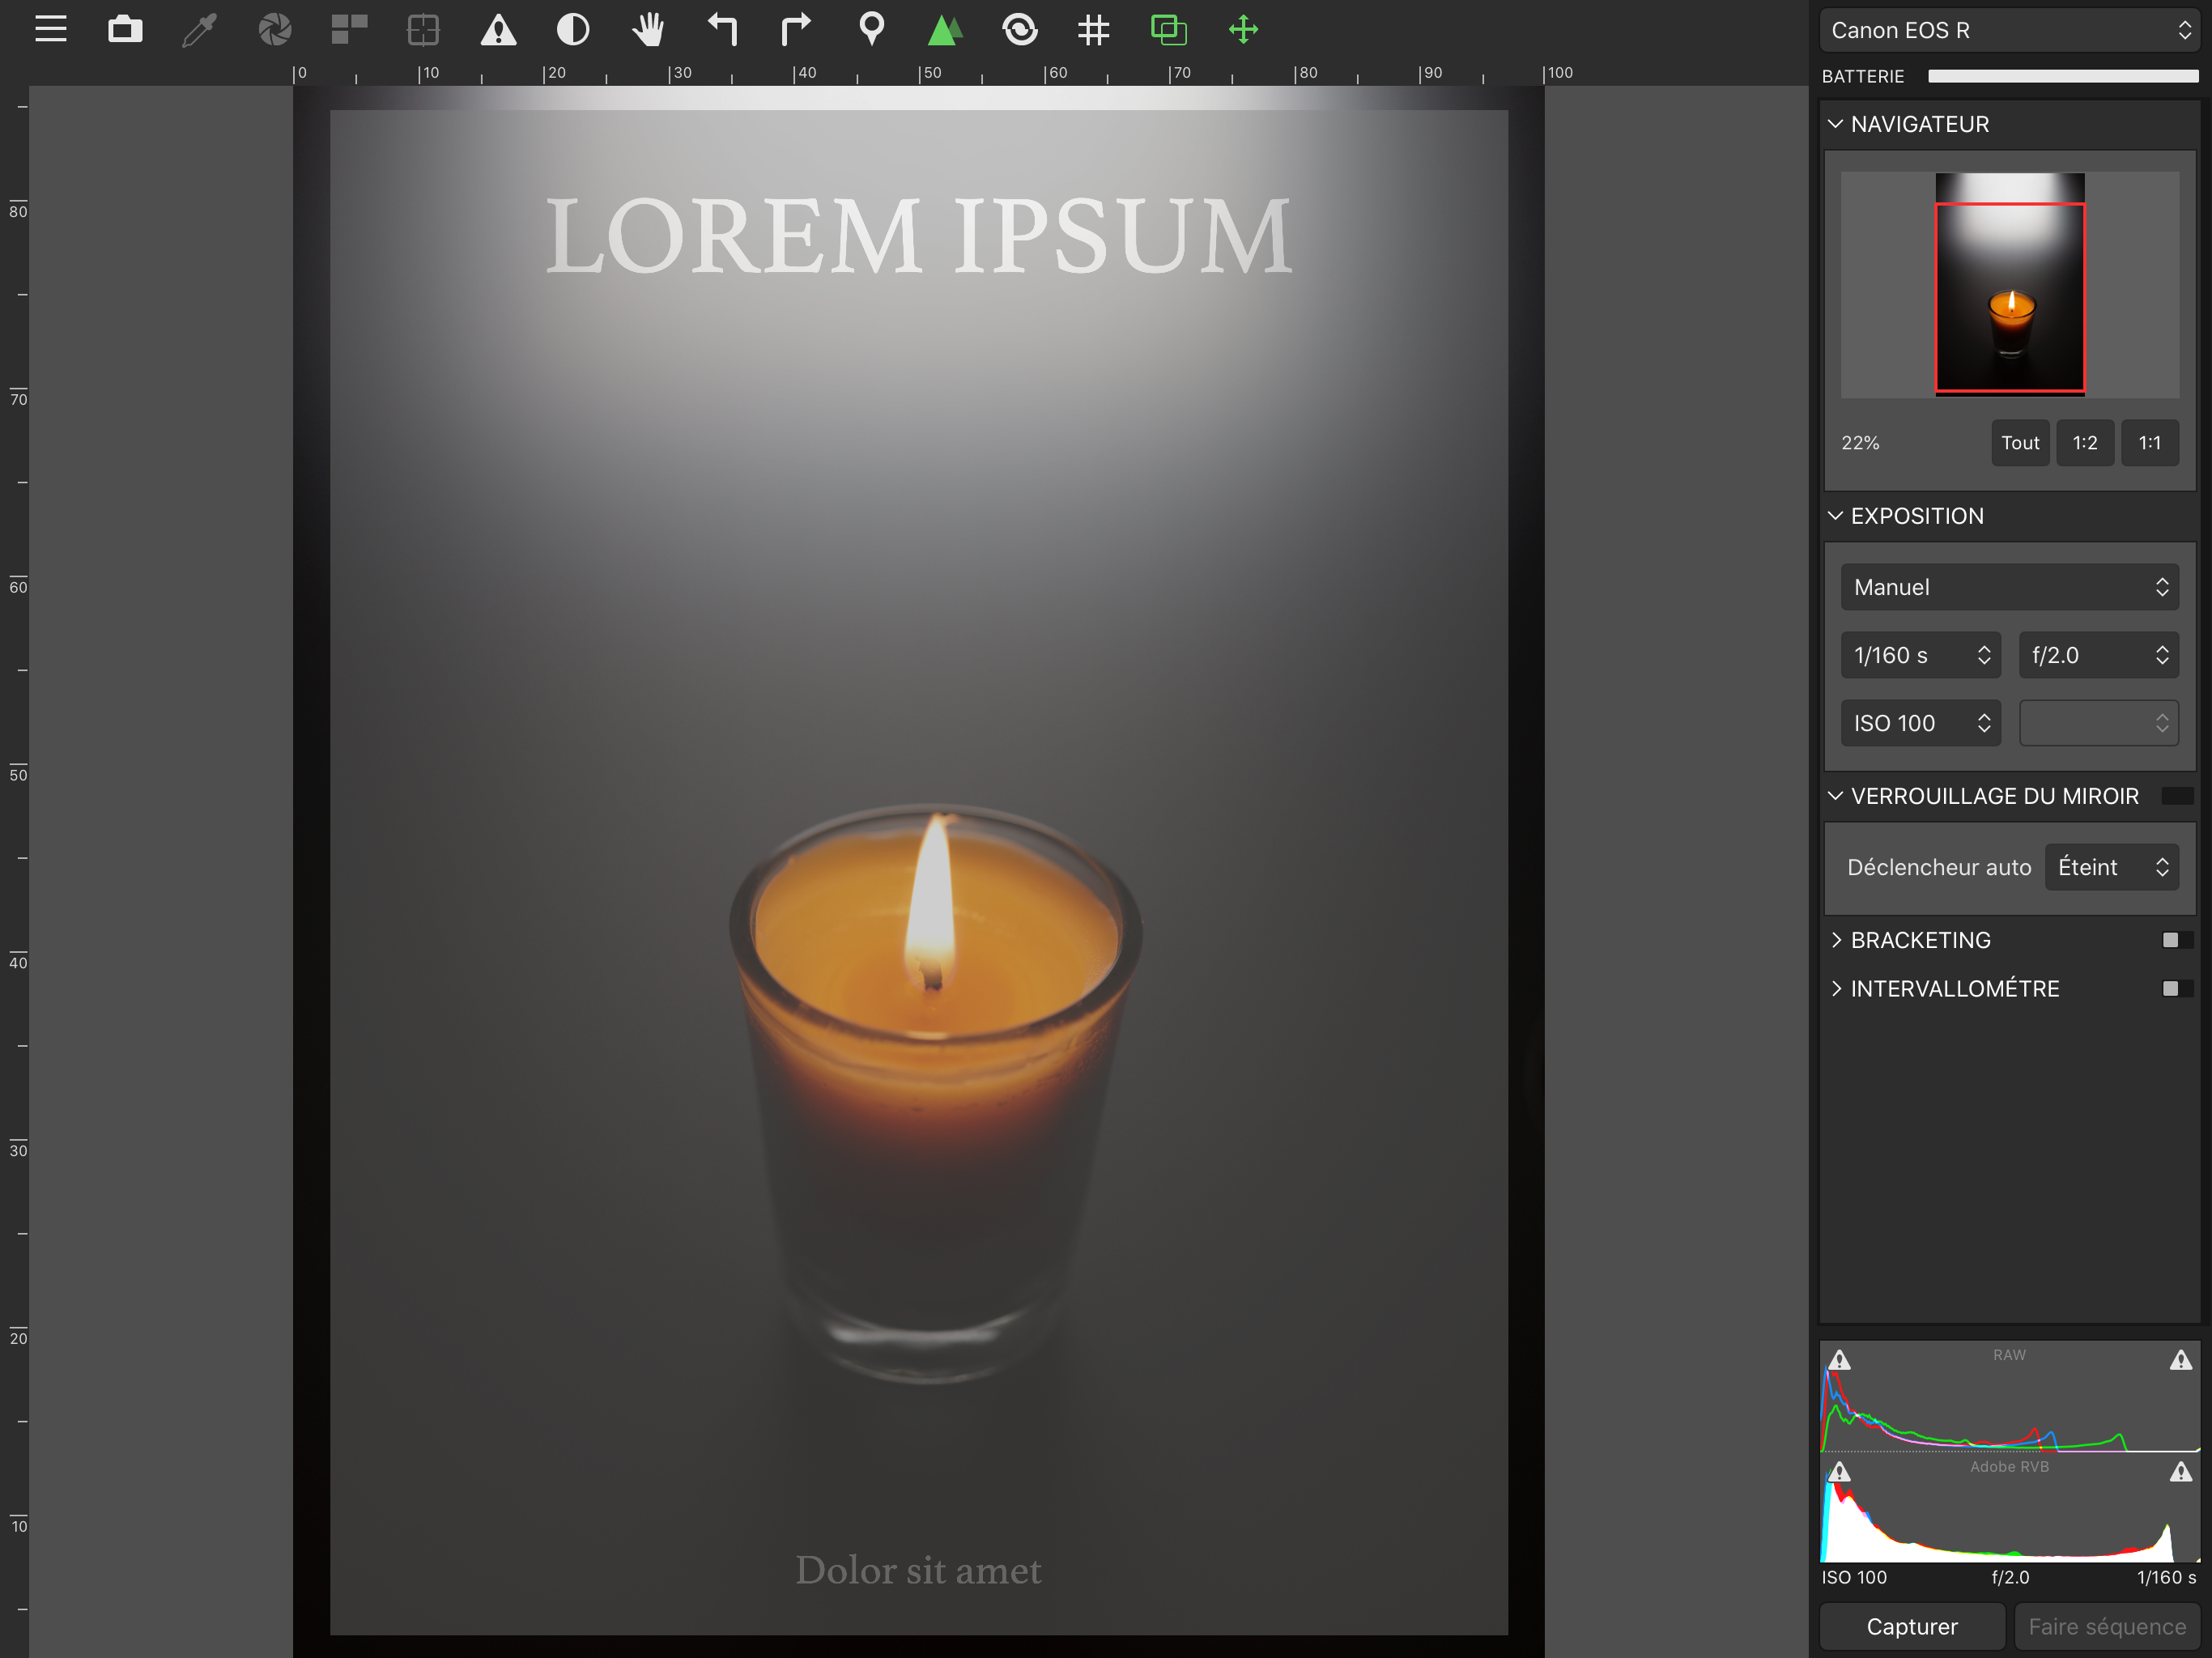Screen dimensions: 2212x1658
Task: Click the green move arrows icon
Action: click(1243, 29)
